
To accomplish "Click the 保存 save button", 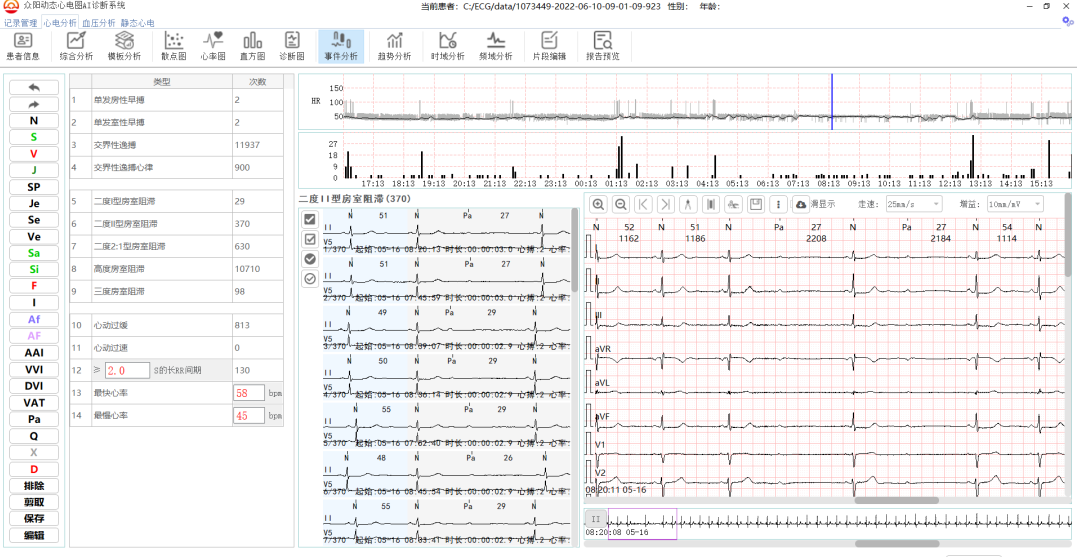I will 34,518.
